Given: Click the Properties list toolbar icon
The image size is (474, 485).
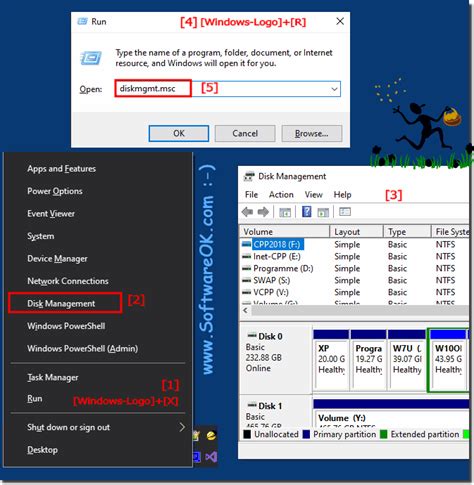Looking at the screenshot, I should click(345, 212).
